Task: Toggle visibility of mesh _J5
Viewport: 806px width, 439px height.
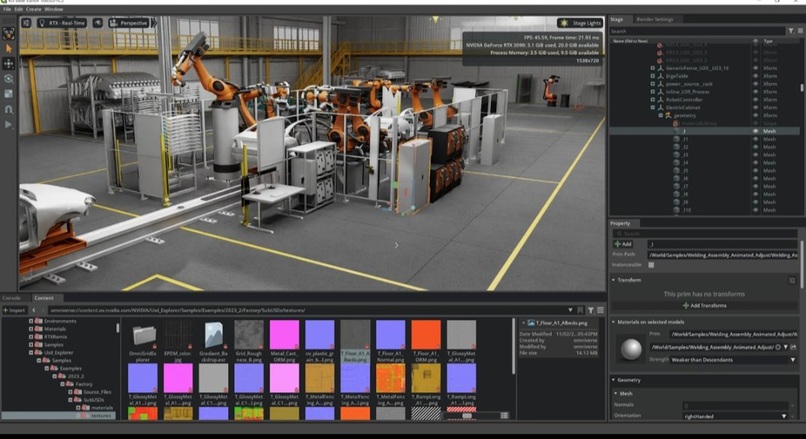Action: (755, 171)
